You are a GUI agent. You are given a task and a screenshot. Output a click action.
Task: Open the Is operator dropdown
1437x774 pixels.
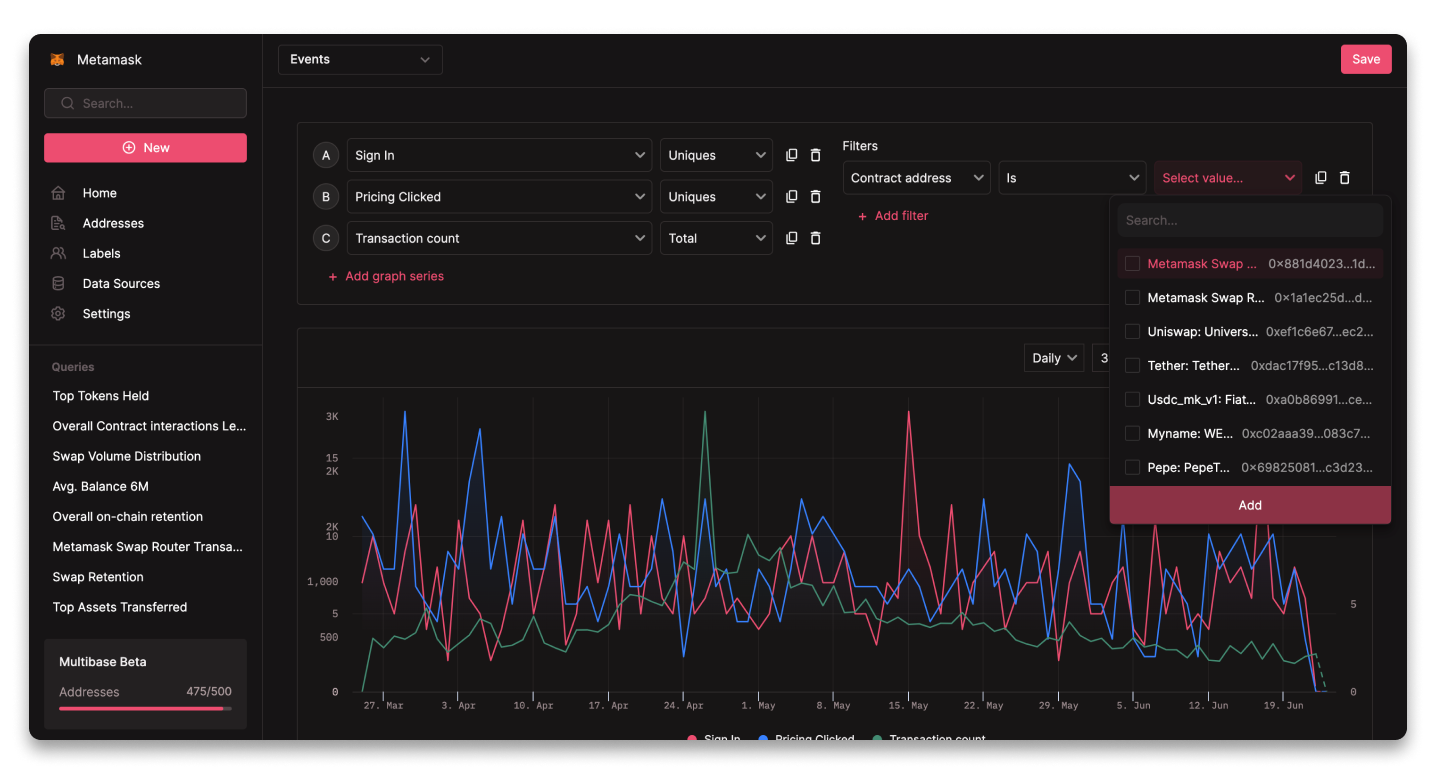[x=1072, y=178]
